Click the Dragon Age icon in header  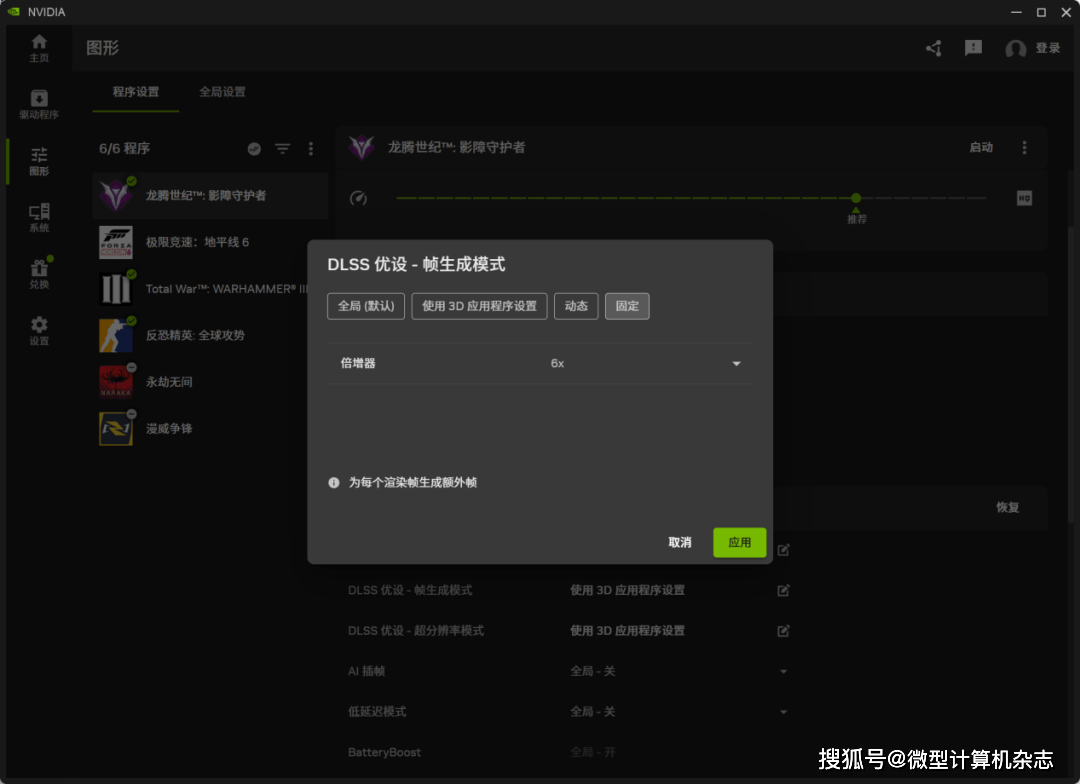tap(362, 147)
